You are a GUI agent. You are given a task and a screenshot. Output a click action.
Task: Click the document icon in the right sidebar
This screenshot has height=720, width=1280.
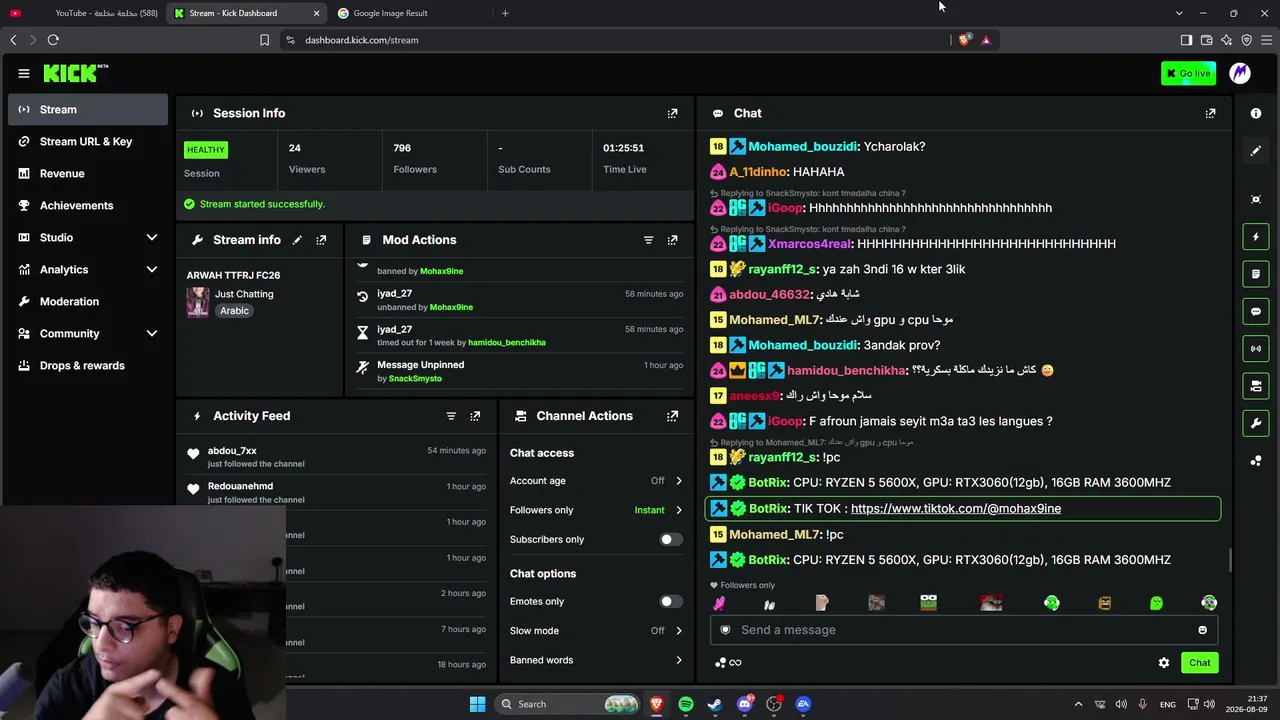point(1256,274)
